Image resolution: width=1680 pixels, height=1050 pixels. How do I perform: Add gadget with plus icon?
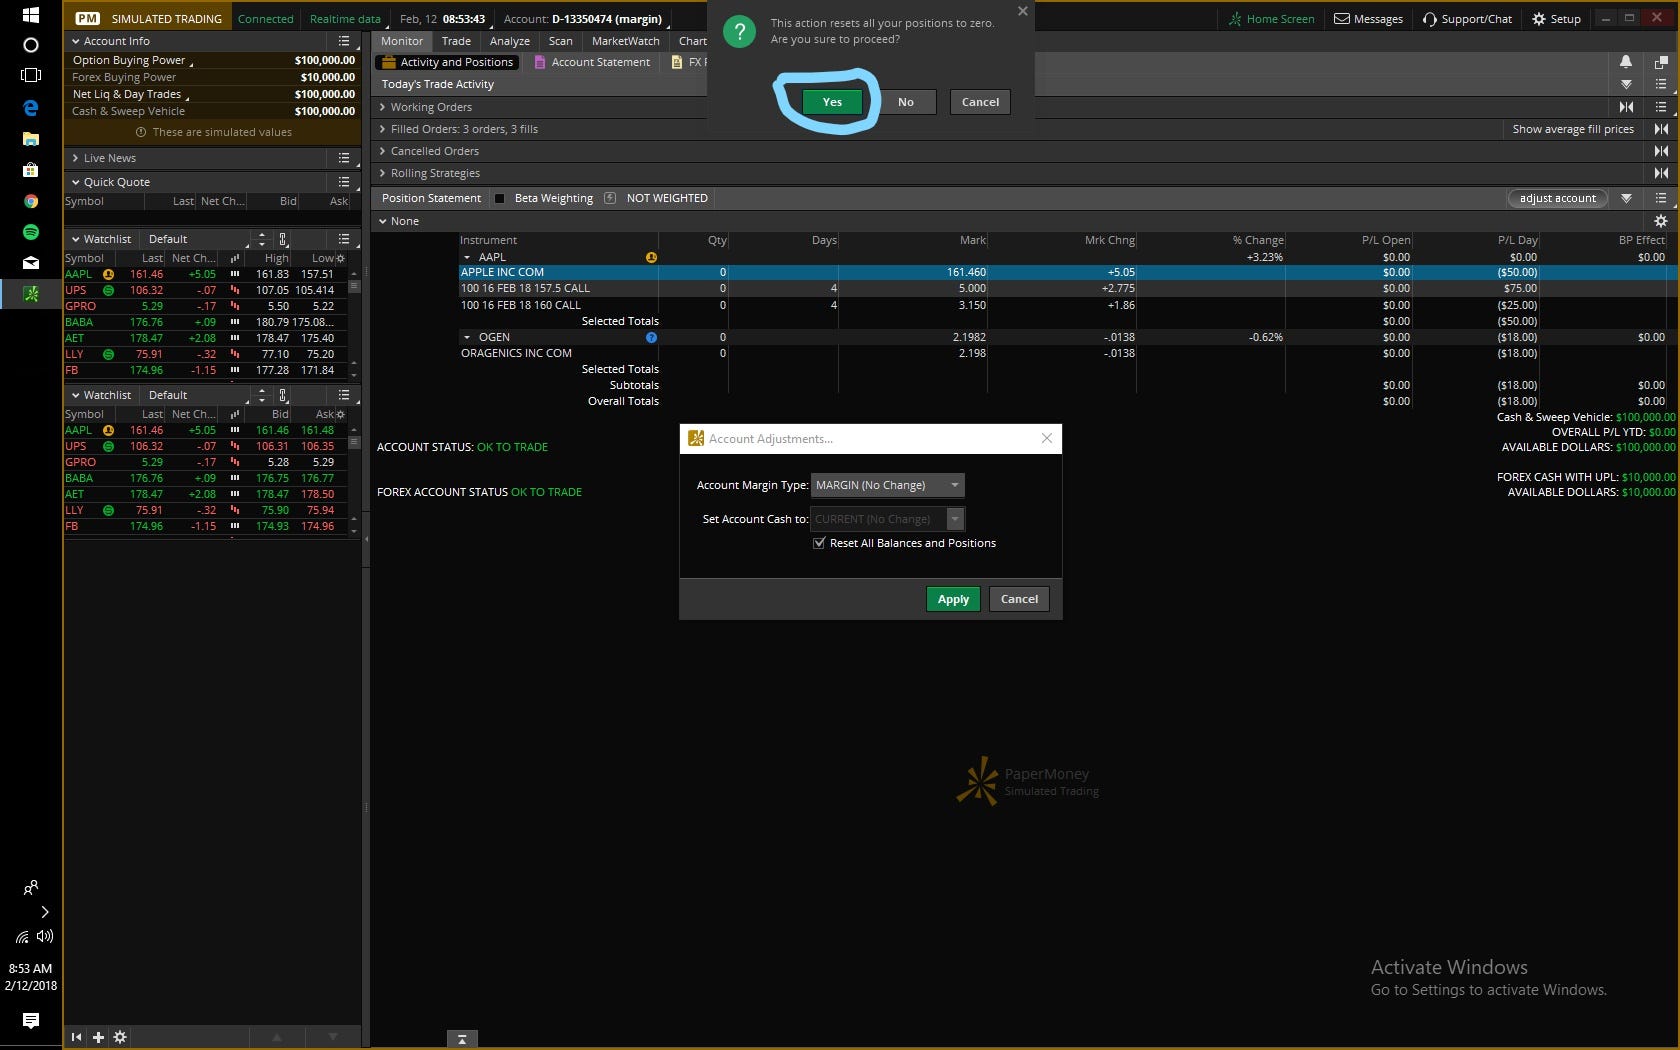[x=98, y=1037]
